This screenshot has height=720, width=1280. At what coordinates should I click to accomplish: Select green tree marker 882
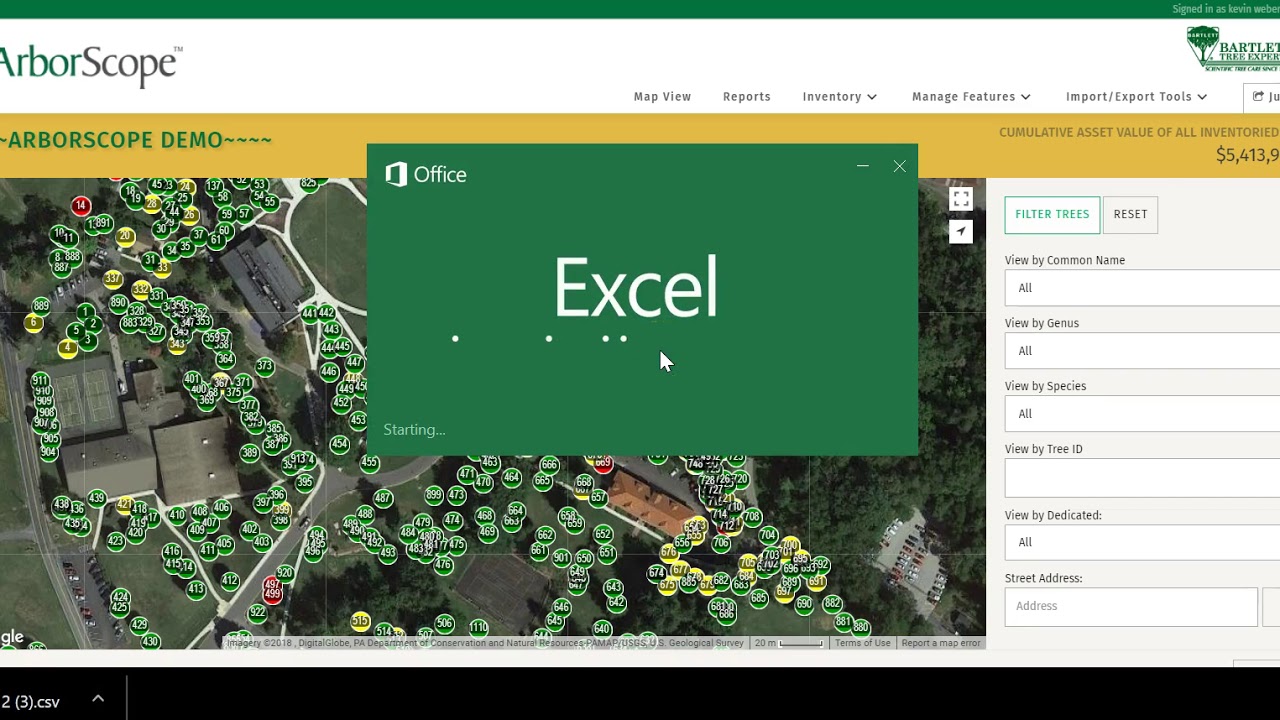(832, 603)
